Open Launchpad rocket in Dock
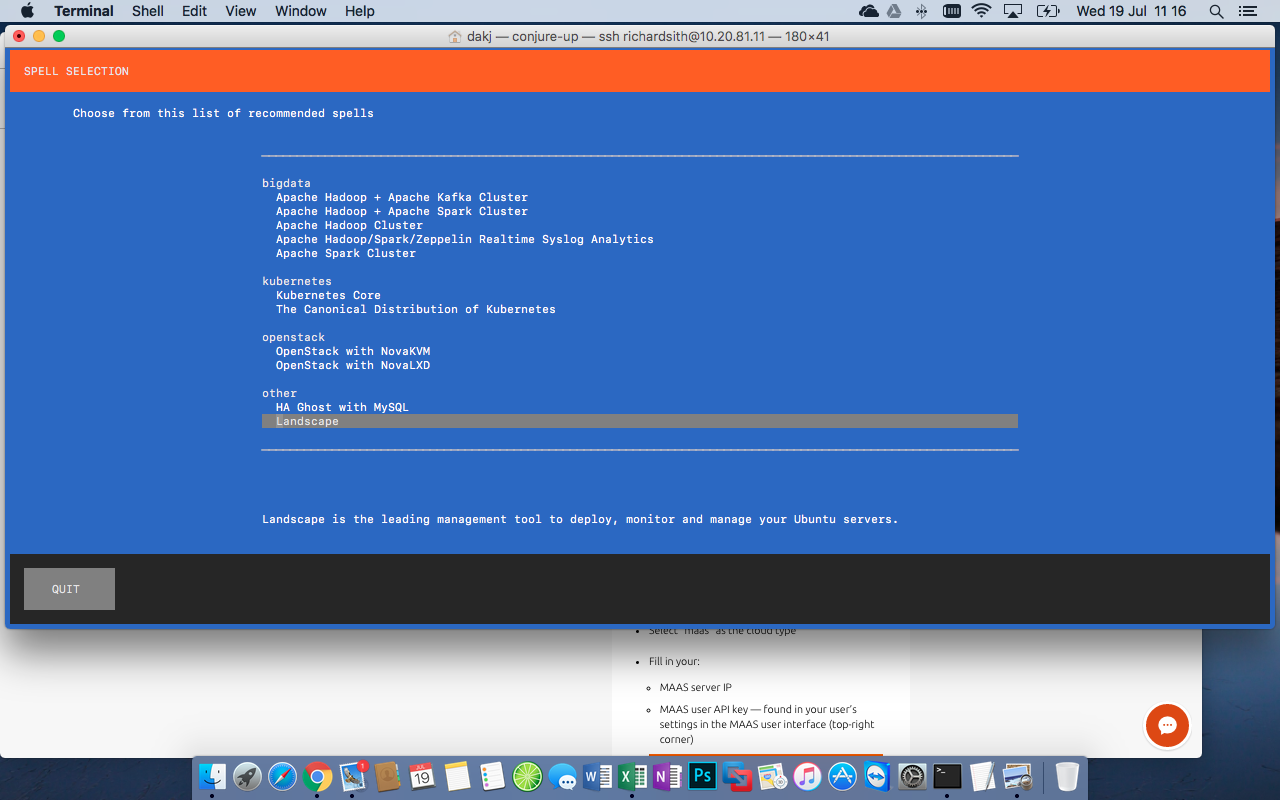 [247, 776]
